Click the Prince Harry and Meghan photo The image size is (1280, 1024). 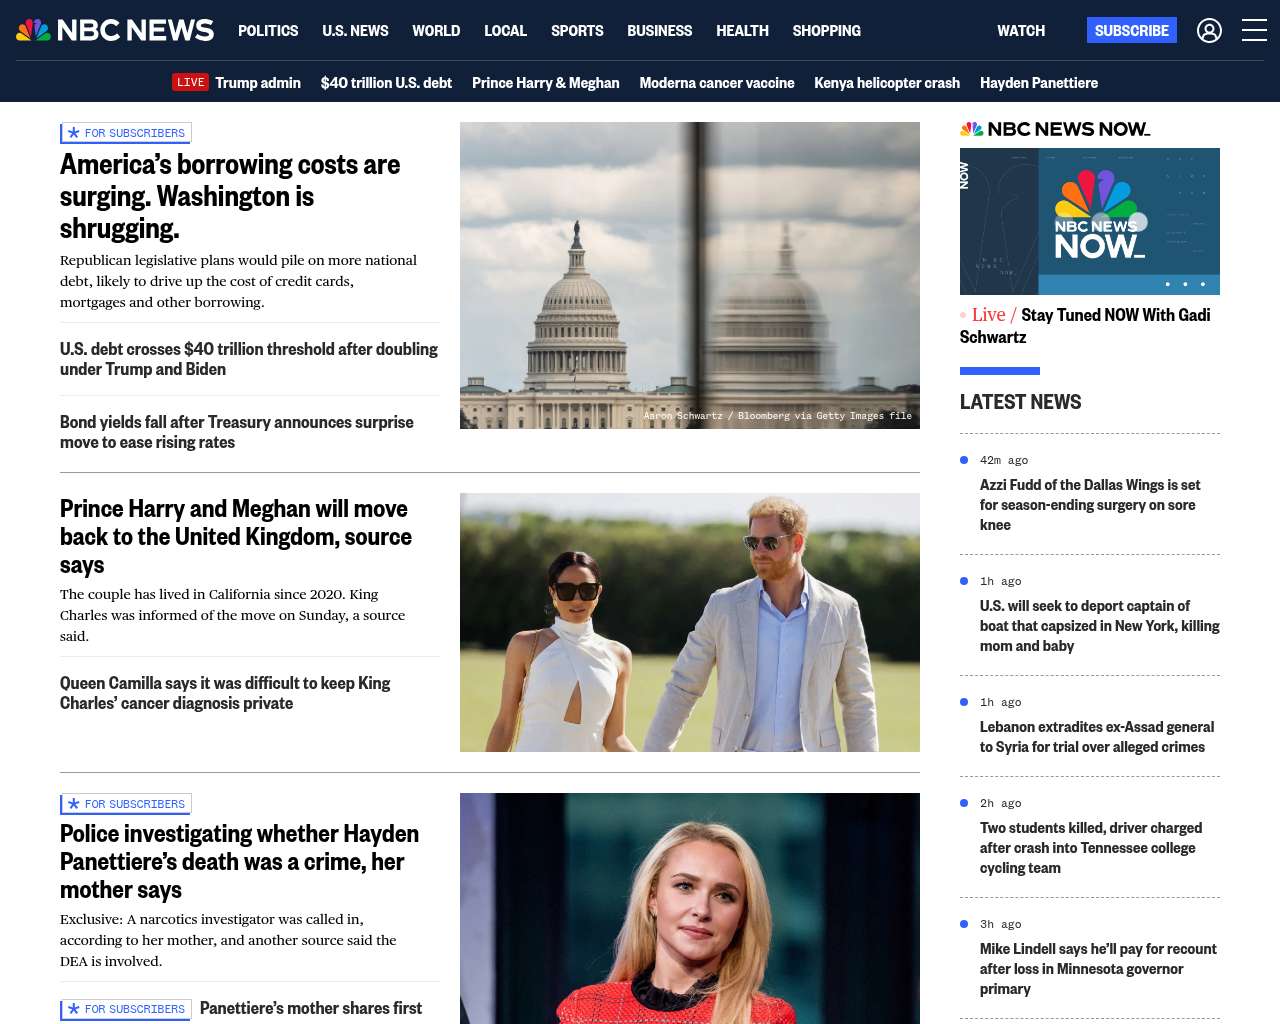[x=690, y=622]
